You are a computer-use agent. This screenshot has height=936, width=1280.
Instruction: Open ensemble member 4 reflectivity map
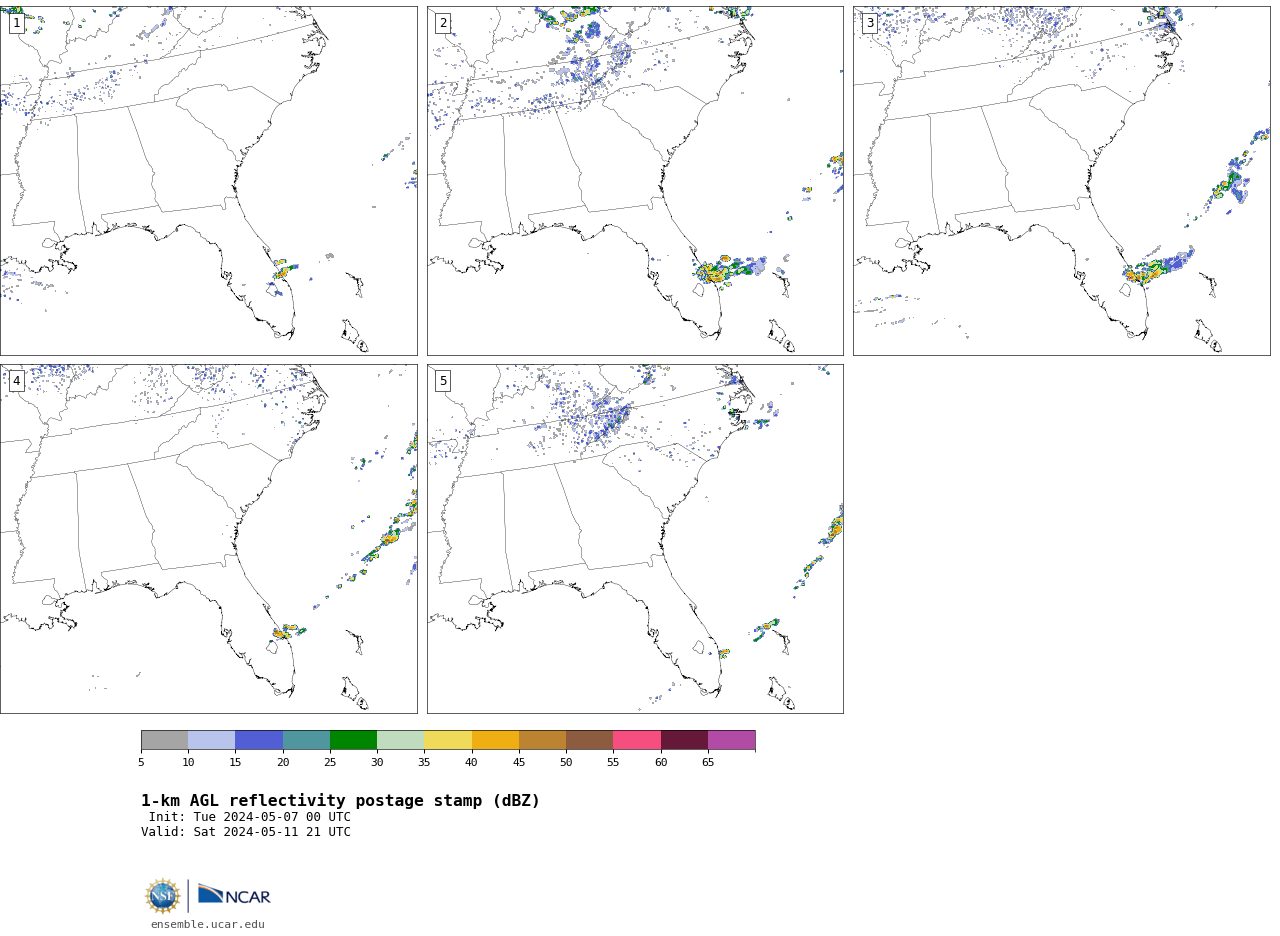[x=208, y=539]
